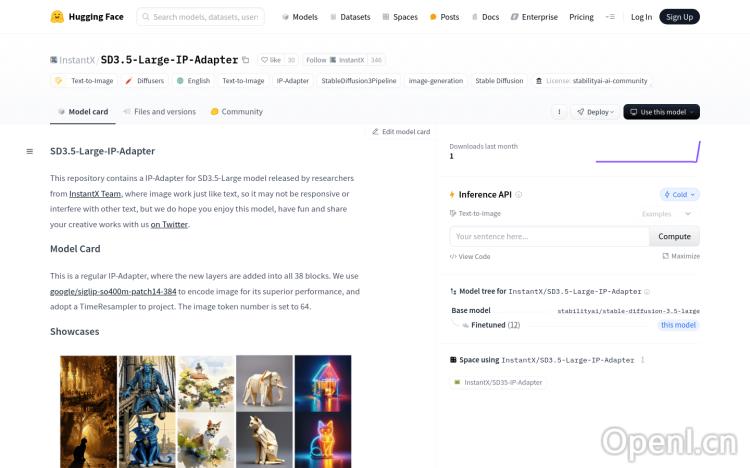This screenshot has height=468, width=750.
Task: Open the Space using options menu
Action: pos(642,360)
